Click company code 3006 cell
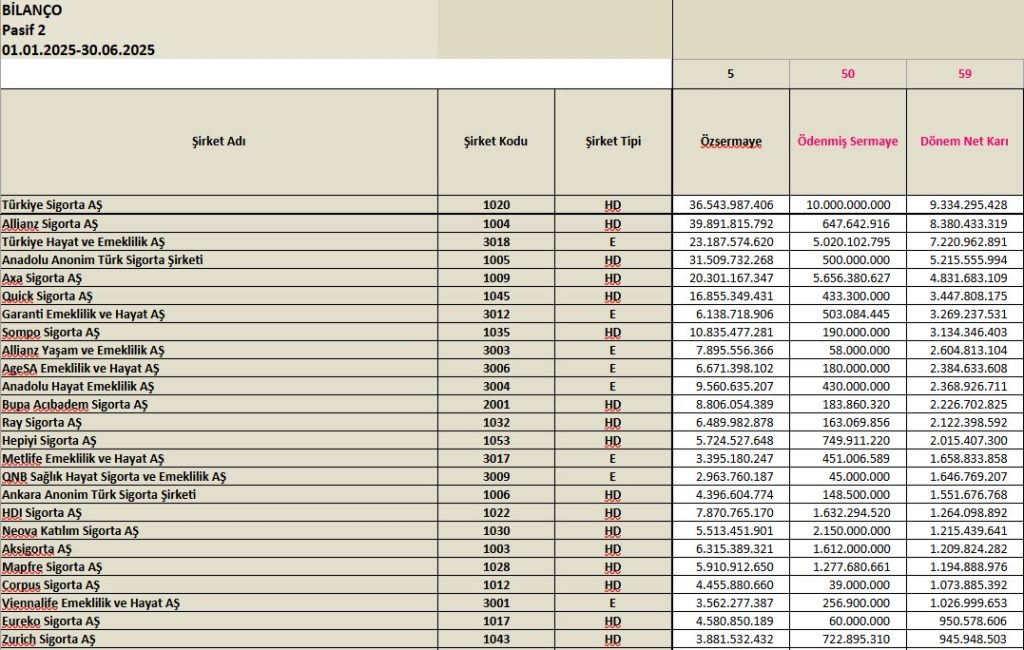The width and height of the screenshot is (1024, 650). (496, 368)
